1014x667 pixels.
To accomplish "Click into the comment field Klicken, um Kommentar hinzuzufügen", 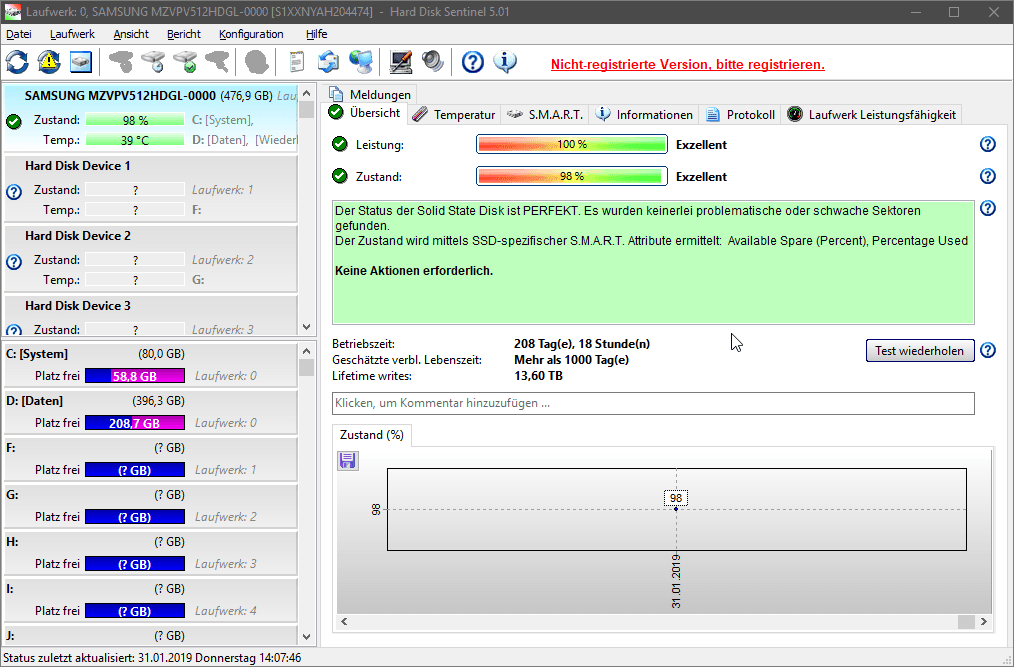I will click(653, 403).
